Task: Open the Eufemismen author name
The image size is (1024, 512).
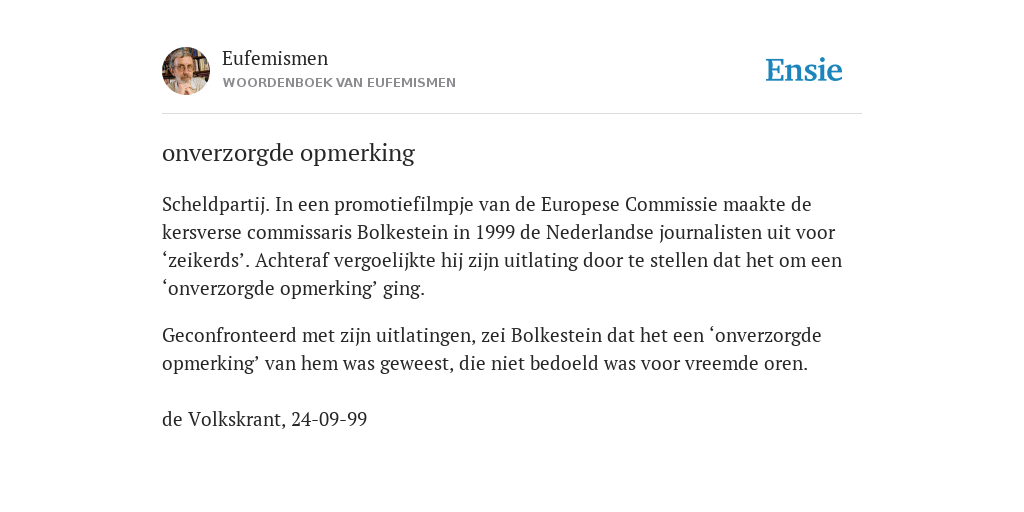Action: coord(275,59)
